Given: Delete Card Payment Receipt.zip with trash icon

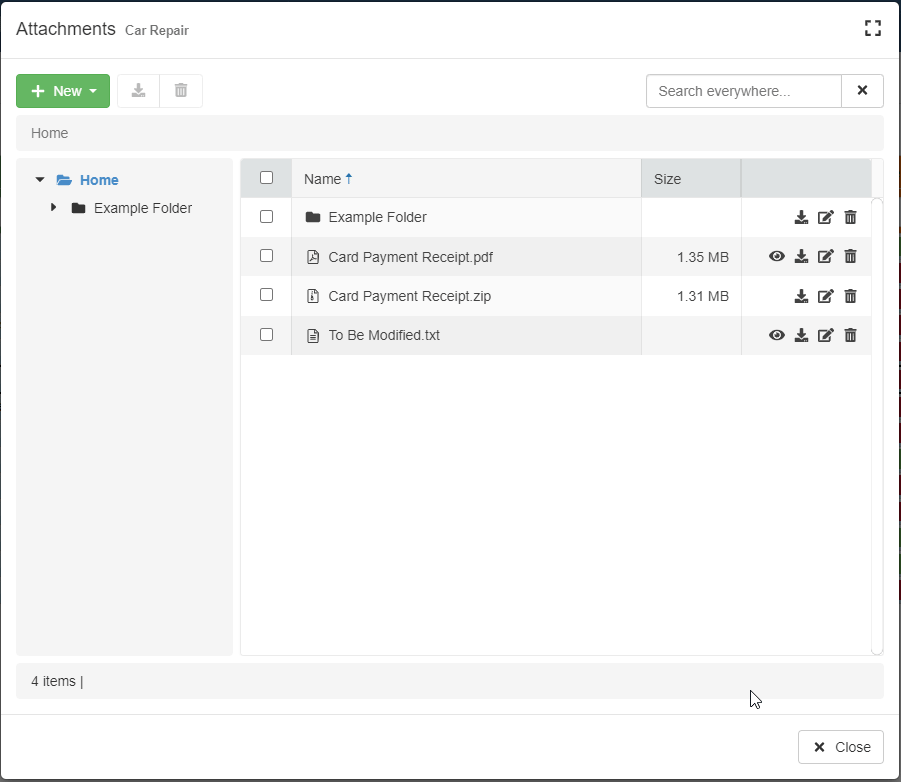Looking at the screenshot, I should pos(850,296).
